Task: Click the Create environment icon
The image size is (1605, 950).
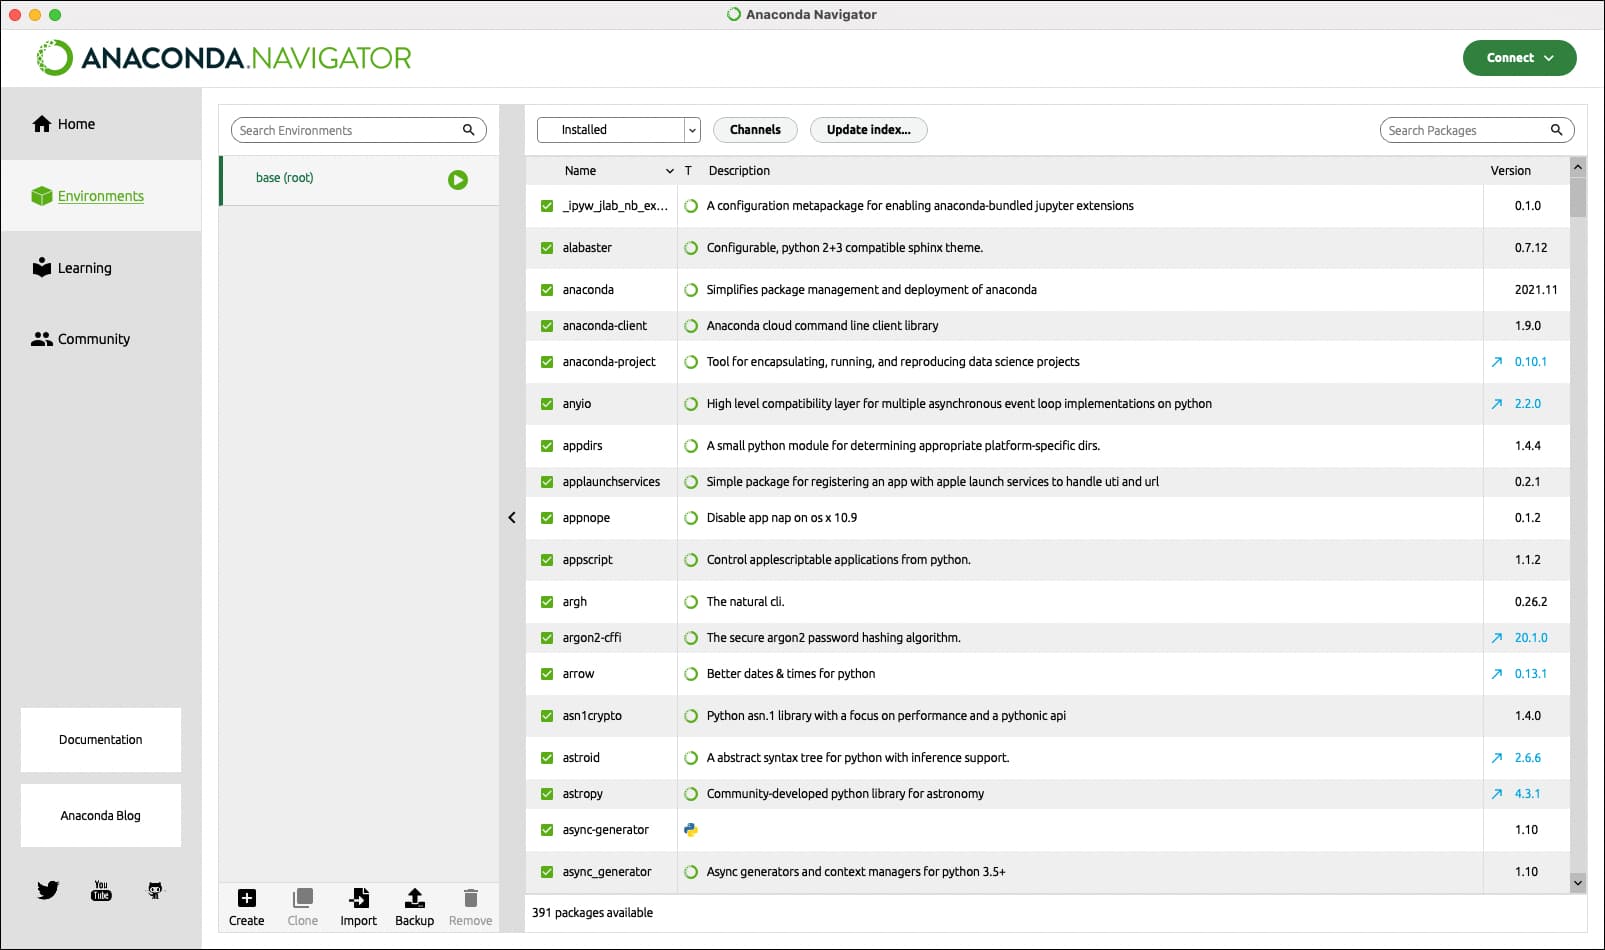Action: point(246,899)
